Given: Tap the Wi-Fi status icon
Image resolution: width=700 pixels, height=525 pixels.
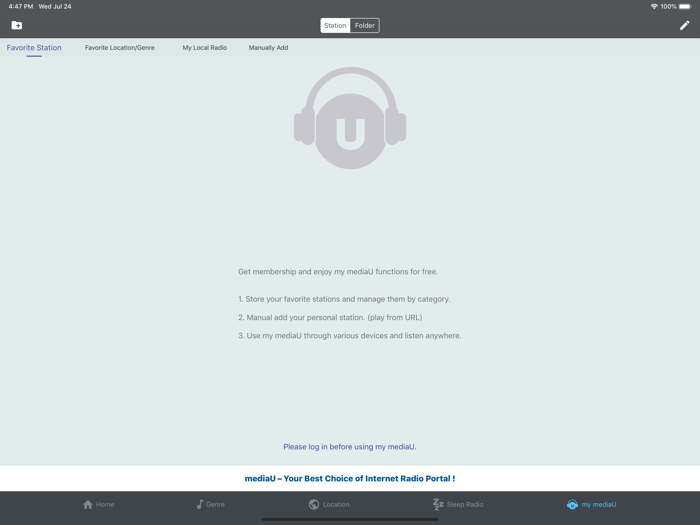Looking at the screenshot, I should coord(654,6).
